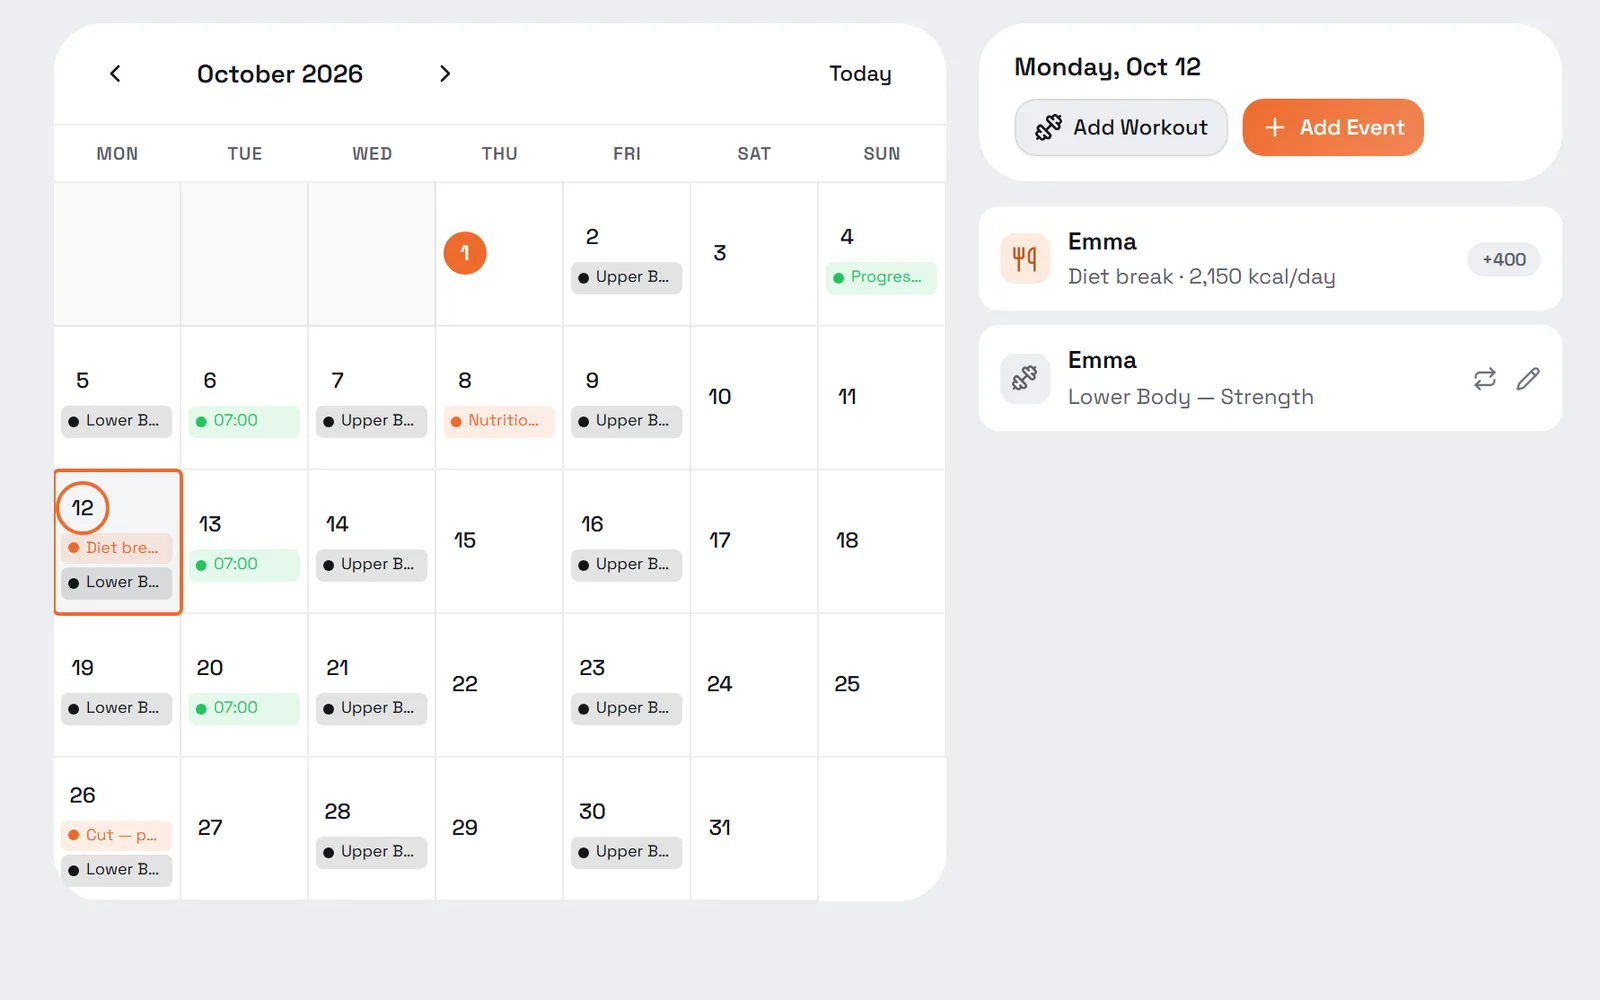
Task: Select Saturday, October 31
Action: [x=754, y=829]
